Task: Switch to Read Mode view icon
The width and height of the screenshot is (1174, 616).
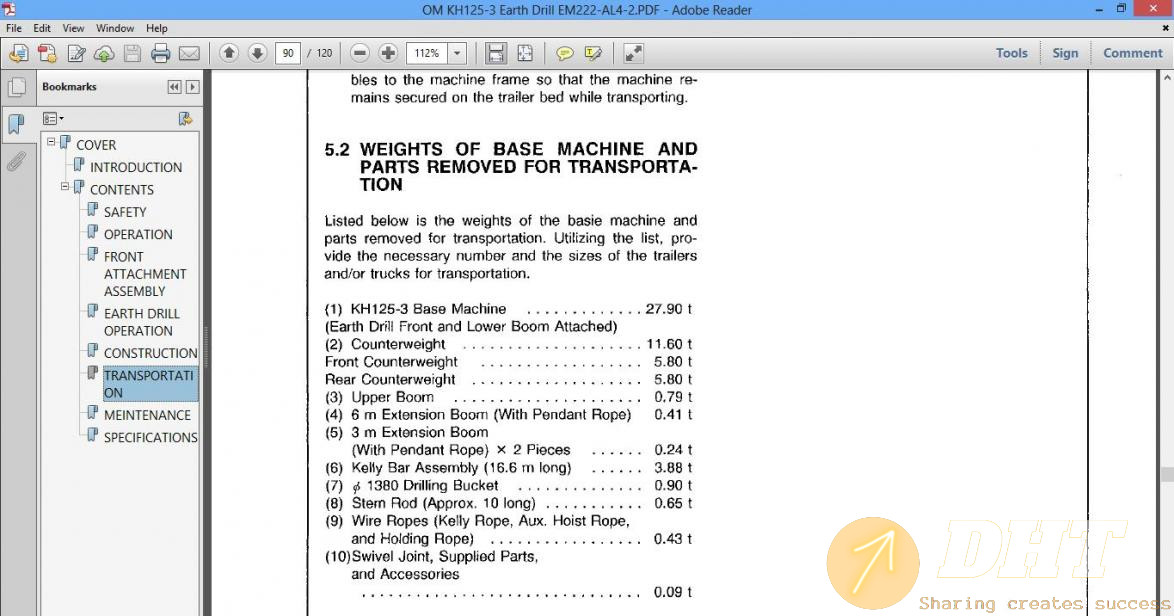Action: 633,53
